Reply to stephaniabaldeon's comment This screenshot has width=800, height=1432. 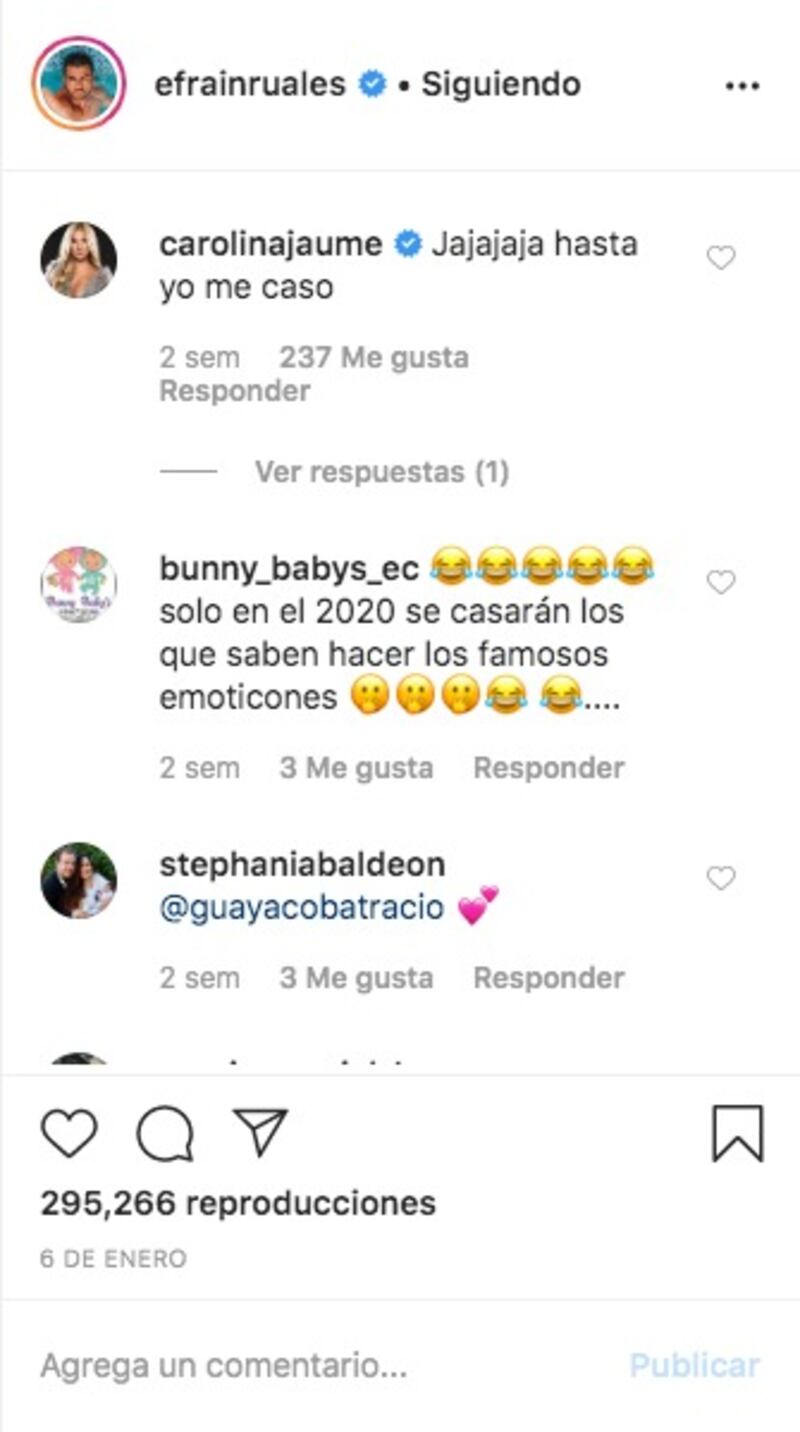pyautogui.click(x=549, y=978)
